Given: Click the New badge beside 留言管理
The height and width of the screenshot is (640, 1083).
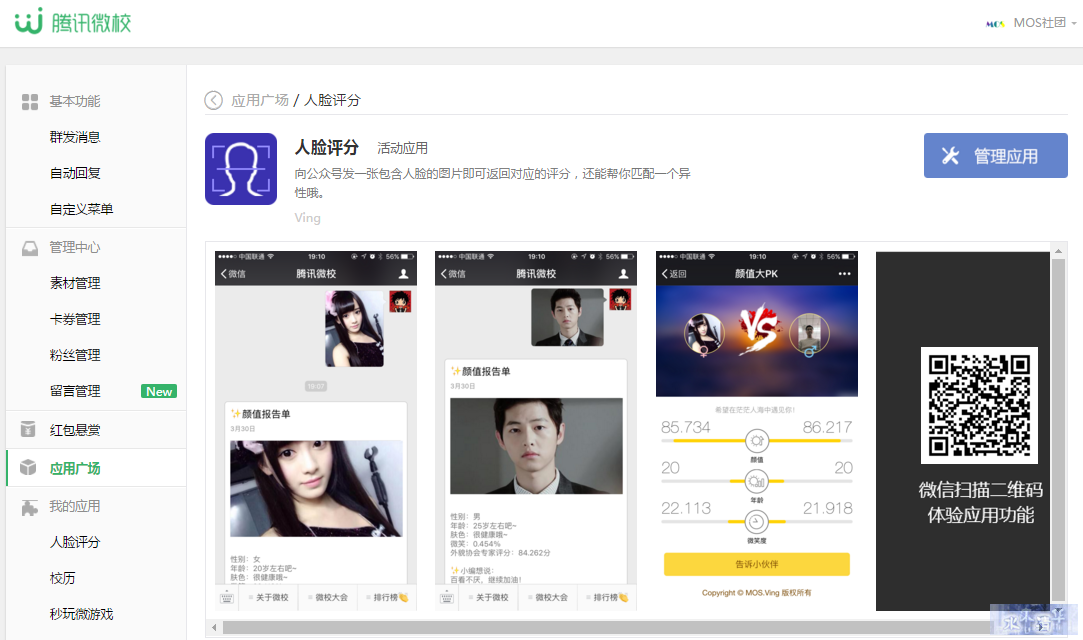Looking at the screenshot, I should click(x=159, y=391).
